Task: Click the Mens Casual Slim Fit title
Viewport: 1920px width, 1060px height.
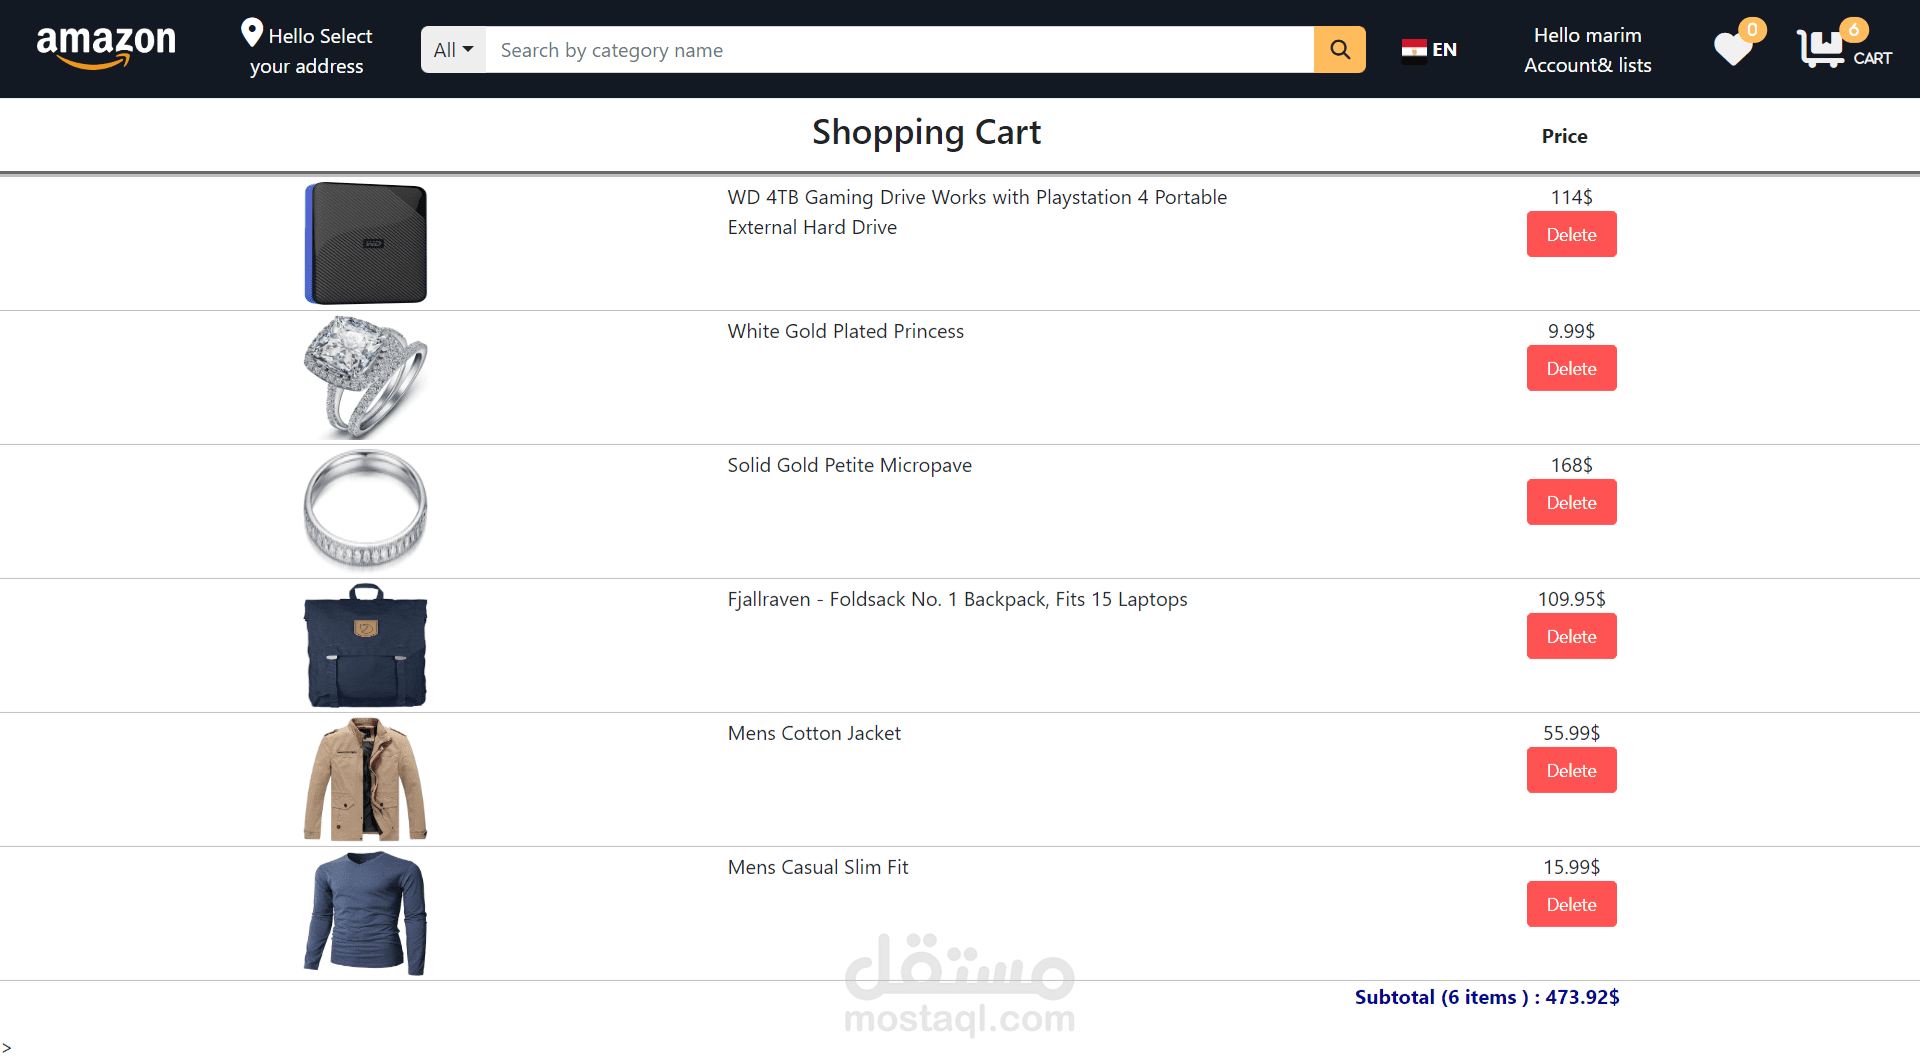Action: [x=818, y=867]
